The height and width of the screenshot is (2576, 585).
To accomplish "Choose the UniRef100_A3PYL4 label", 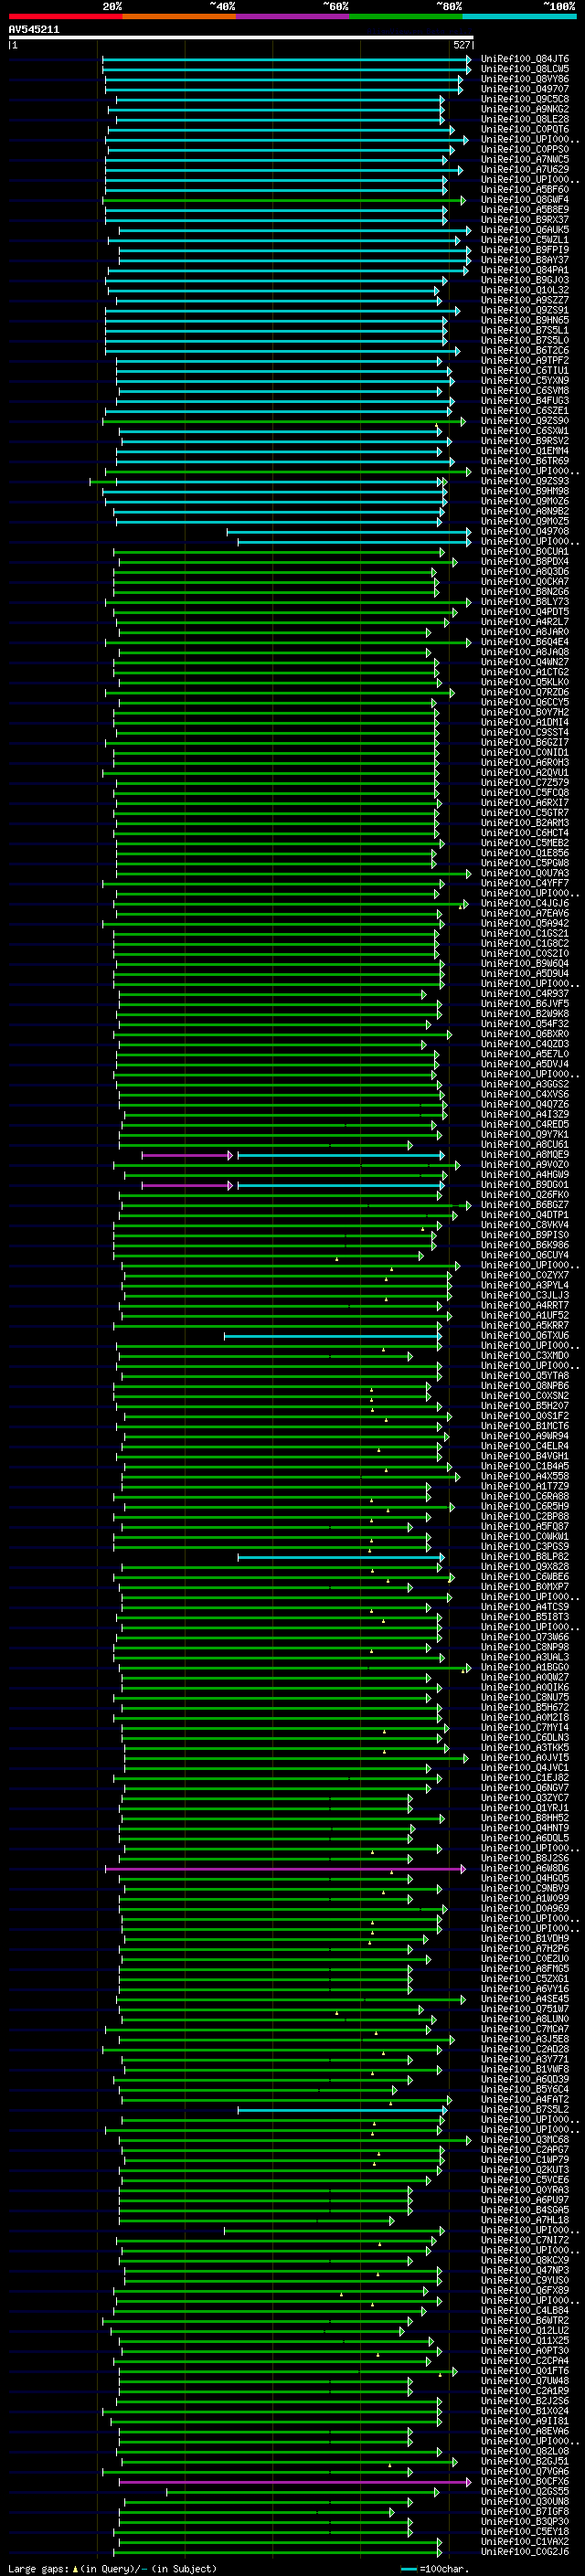I will point(525,1285).
